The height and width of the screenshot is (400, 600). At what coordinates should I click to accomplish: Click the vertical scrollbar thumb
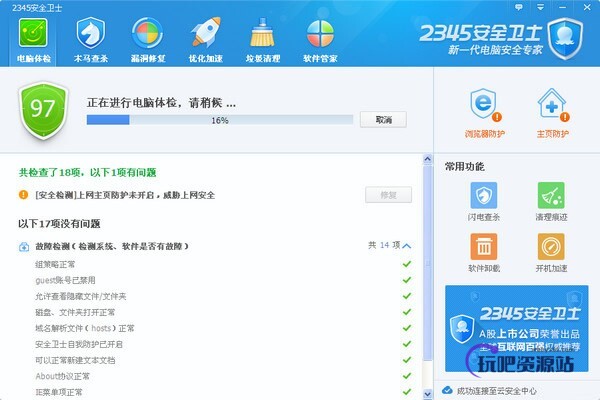427,262
